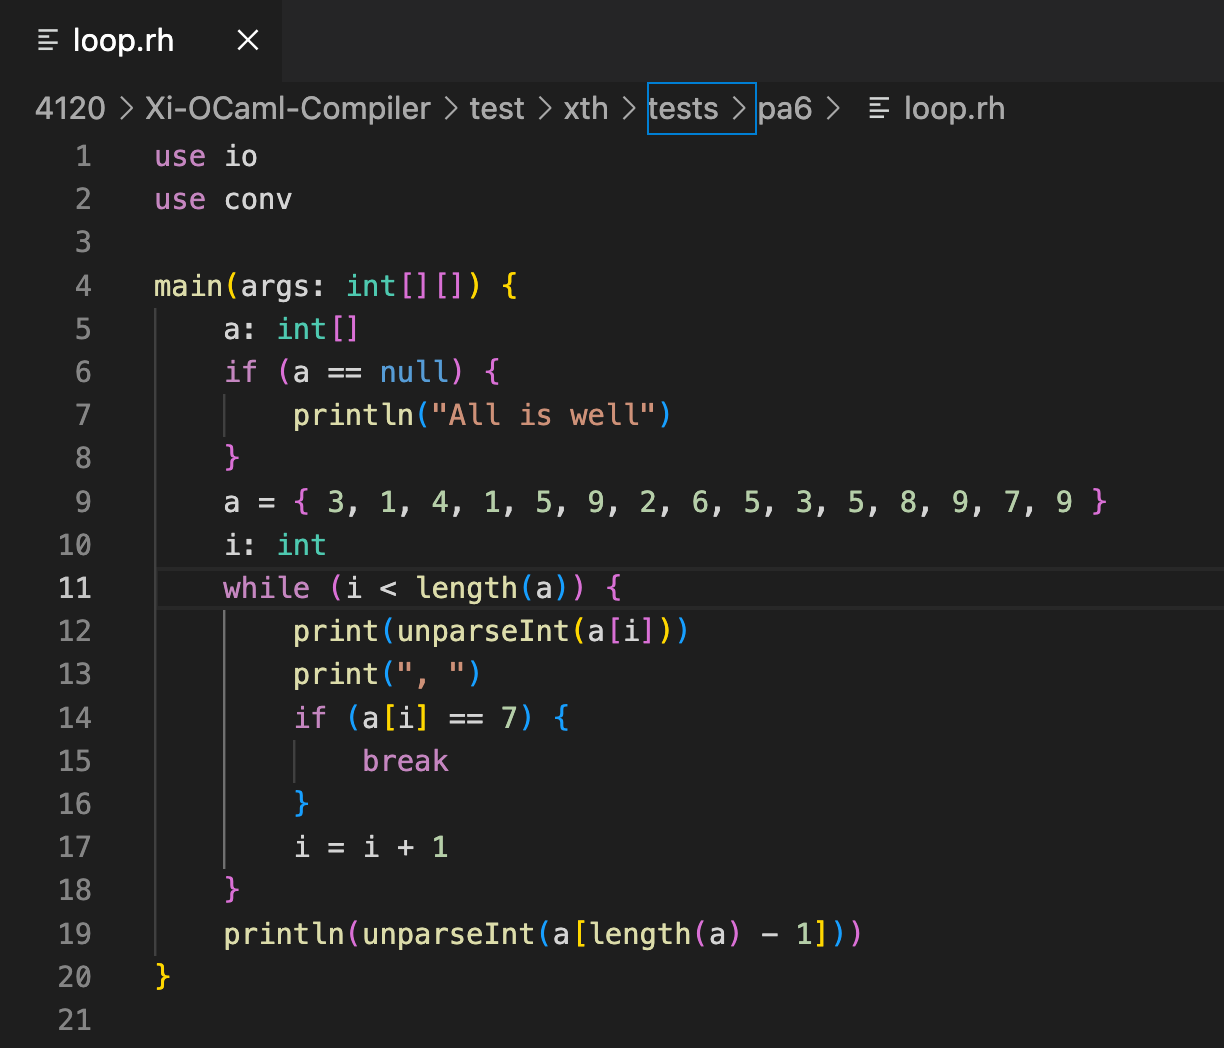Select the loop.rh editor tab
This screenshot has height=1048, width=1224.
click(x=141, y=40)
